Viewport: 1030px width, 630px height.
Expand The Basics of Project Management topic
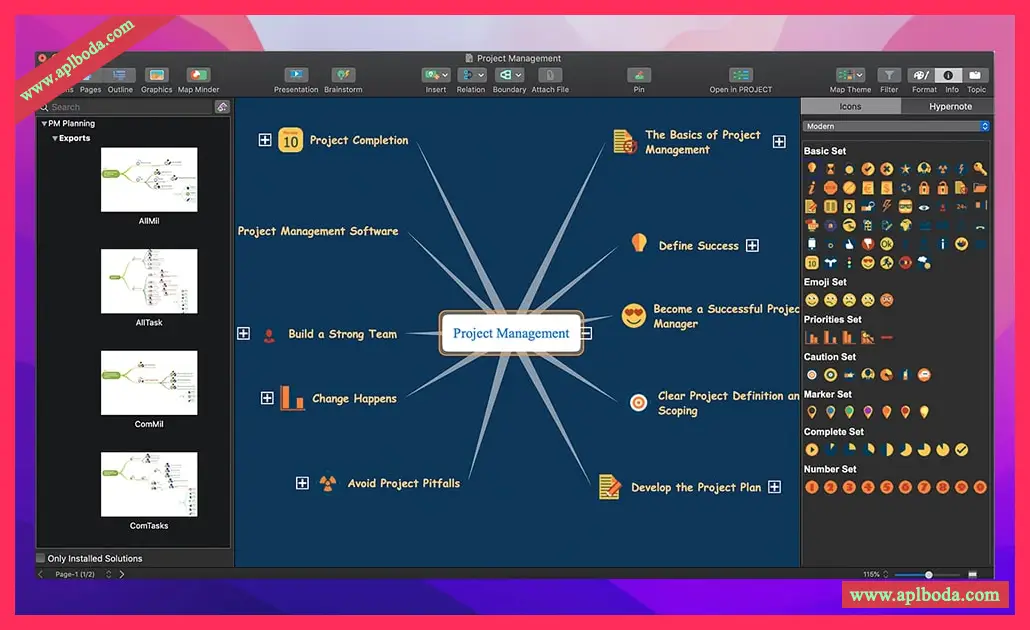pyautogui.click(x=779, y=142)
